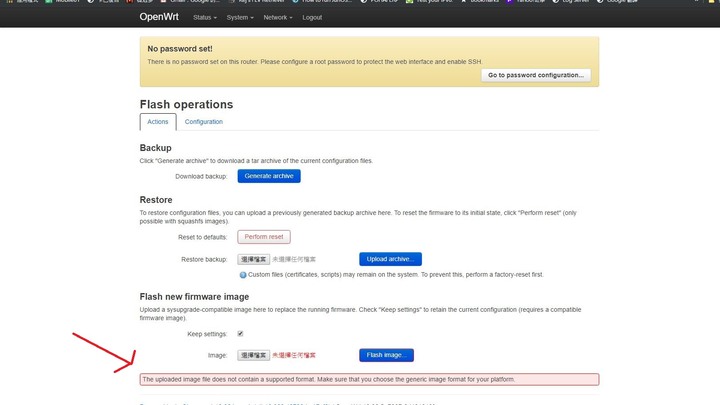
Task: Select the Actions tab
Action: pyautogui.click(x=158, y=122)
